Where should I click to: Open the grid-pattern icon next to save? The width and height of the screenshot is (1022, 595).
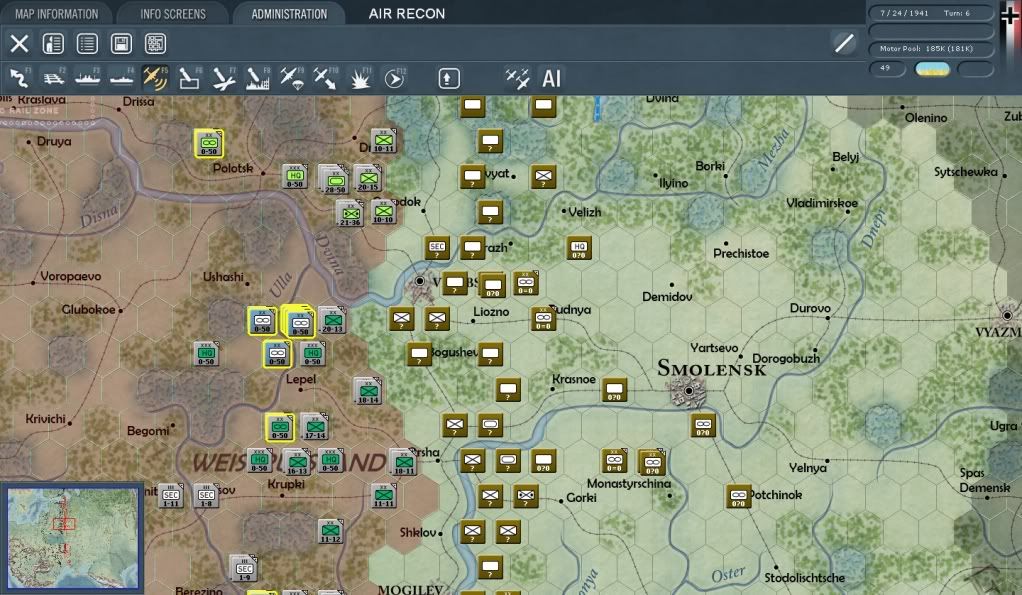[155, 44]
